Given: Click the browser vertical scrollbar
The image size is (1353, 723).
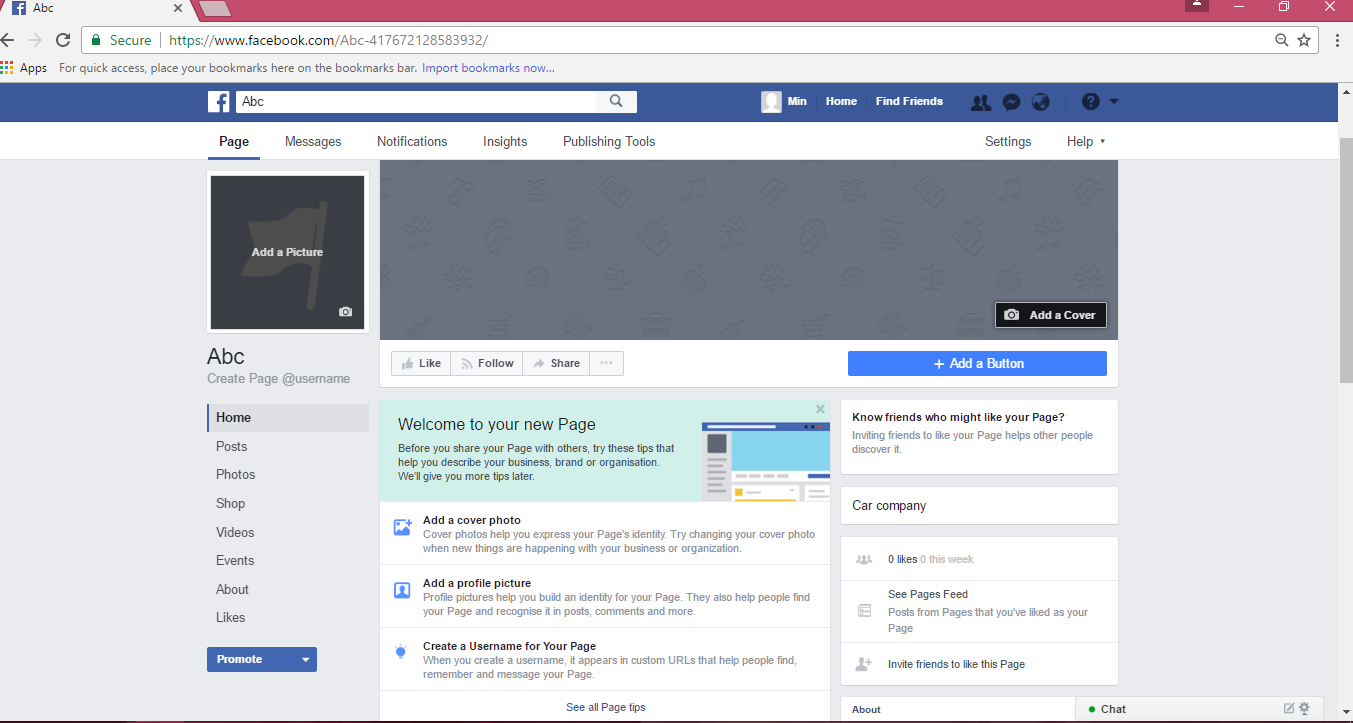Looking at the screenshot, I should (x=1345, y=260).
